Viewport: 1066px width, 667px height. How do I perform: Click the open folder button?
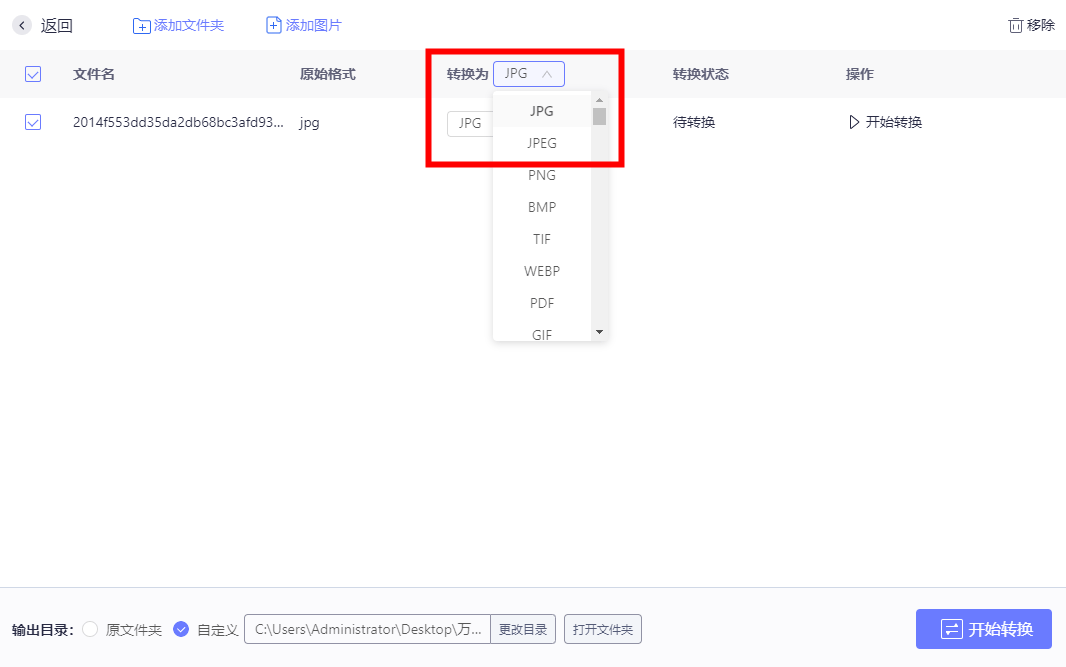[603, 630]
